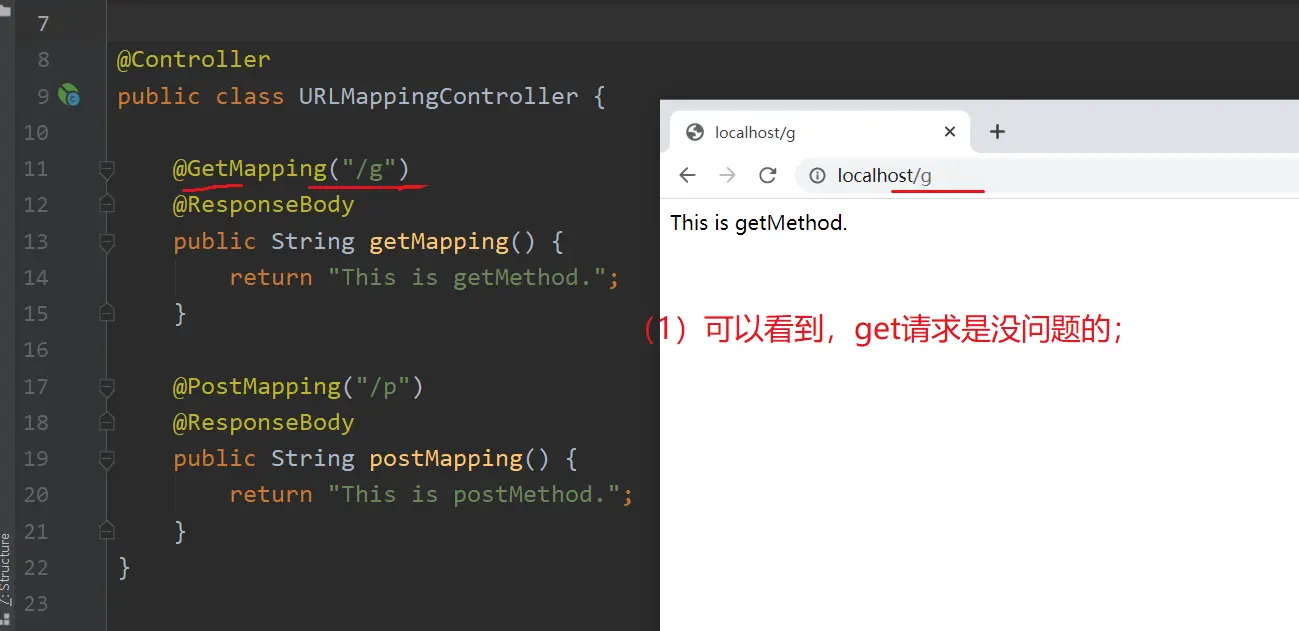1299x631 pixels.
Task: Click the "return" keyword on line 20
Action: coord(271,495)
